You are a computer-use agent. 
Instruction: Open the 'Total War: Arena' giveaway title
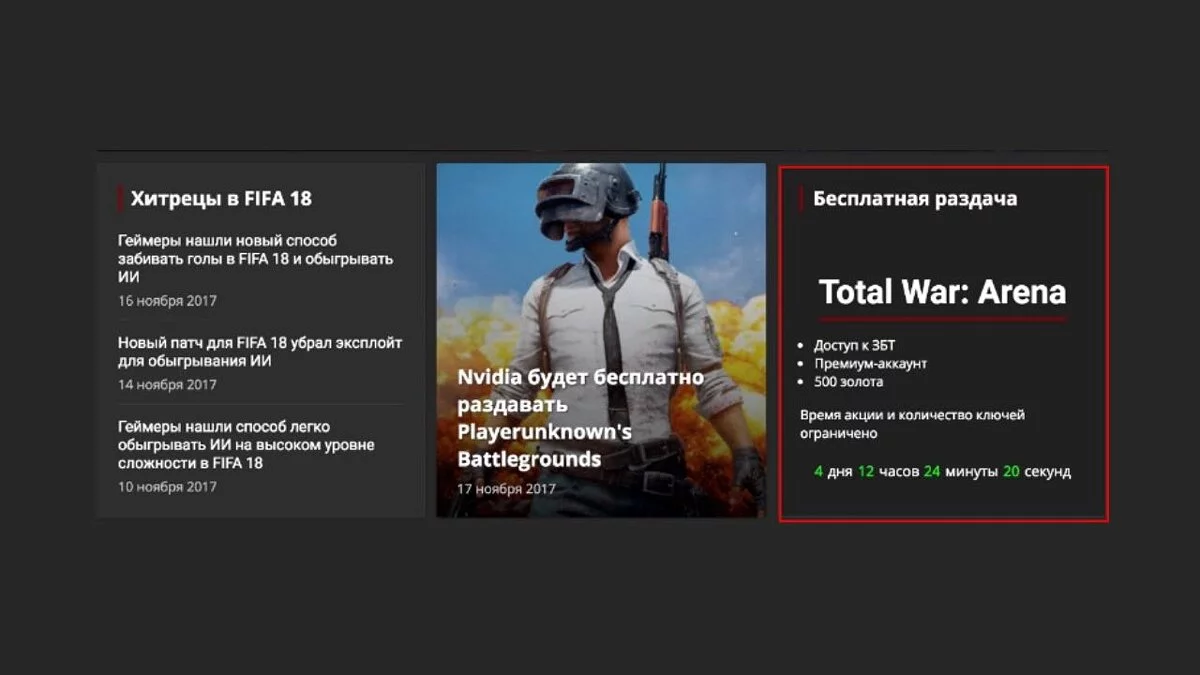click(x=942, y=292)
